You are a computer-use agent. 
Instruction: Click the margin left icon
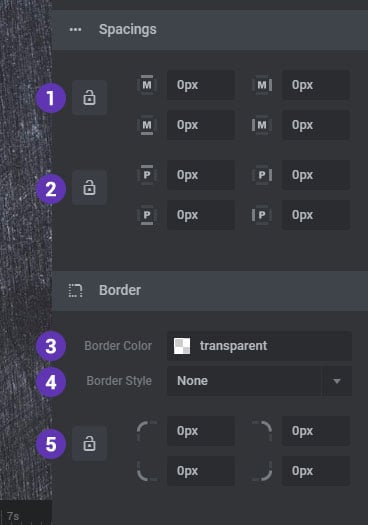click(x=262, y=125)
